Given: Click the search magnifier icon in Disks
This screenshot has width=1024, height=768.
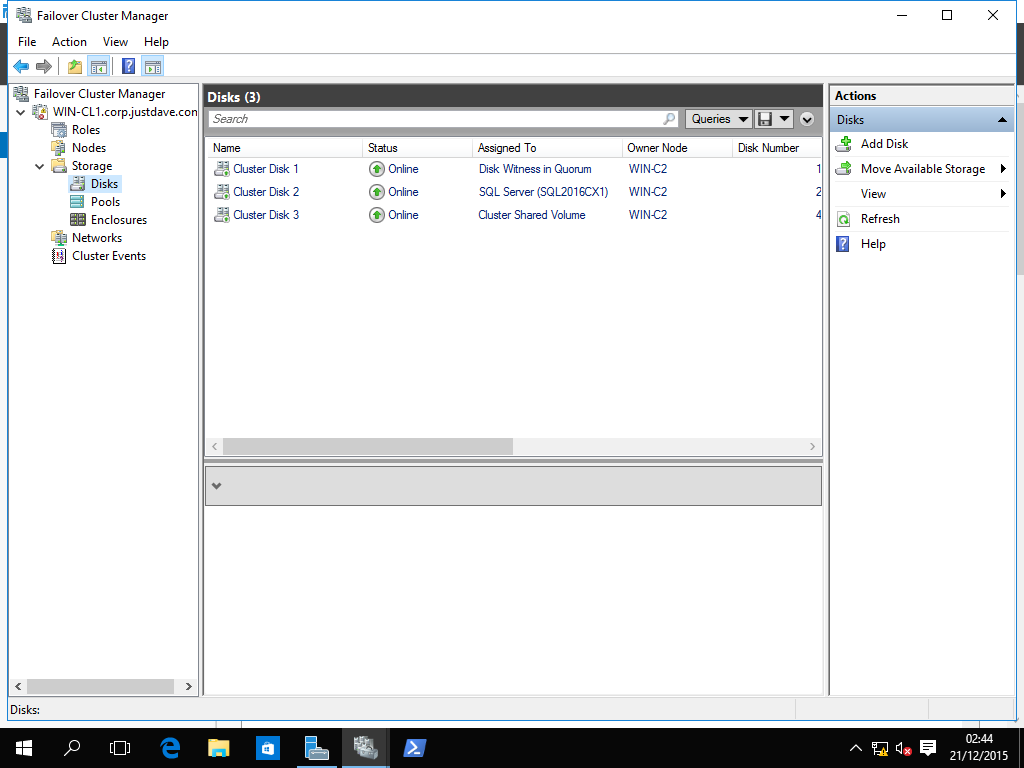Looking at the screenshot, I should (669, 119).
